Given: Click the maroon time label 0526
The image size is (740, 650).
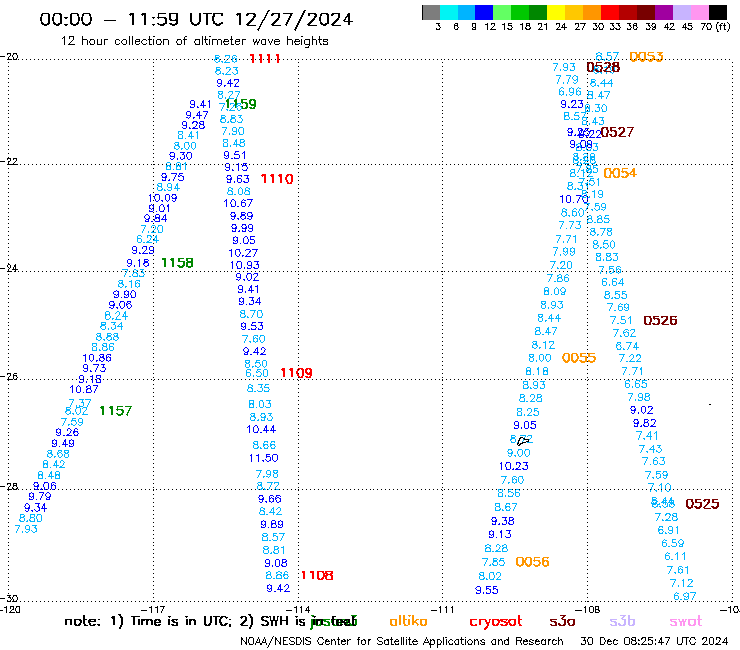Looking at the screenshot, I should (x=660, y=321).
